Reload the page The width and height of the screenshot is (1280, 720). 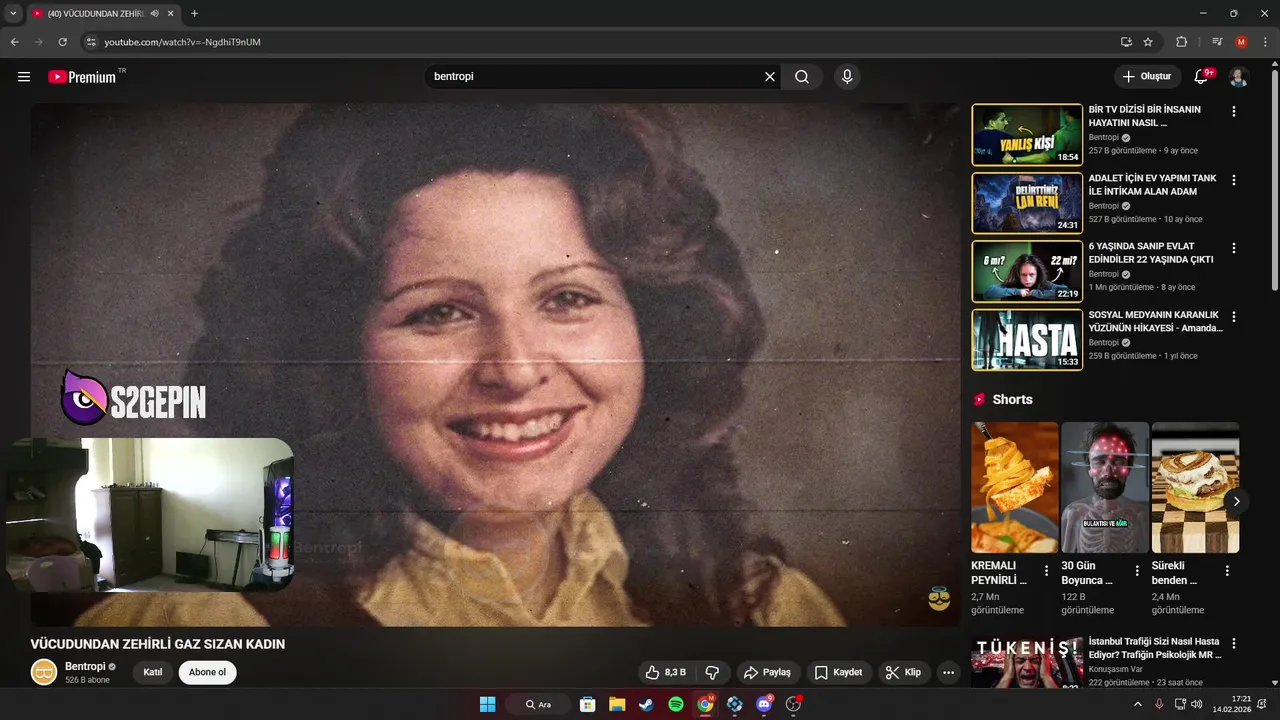click(63, 42)
